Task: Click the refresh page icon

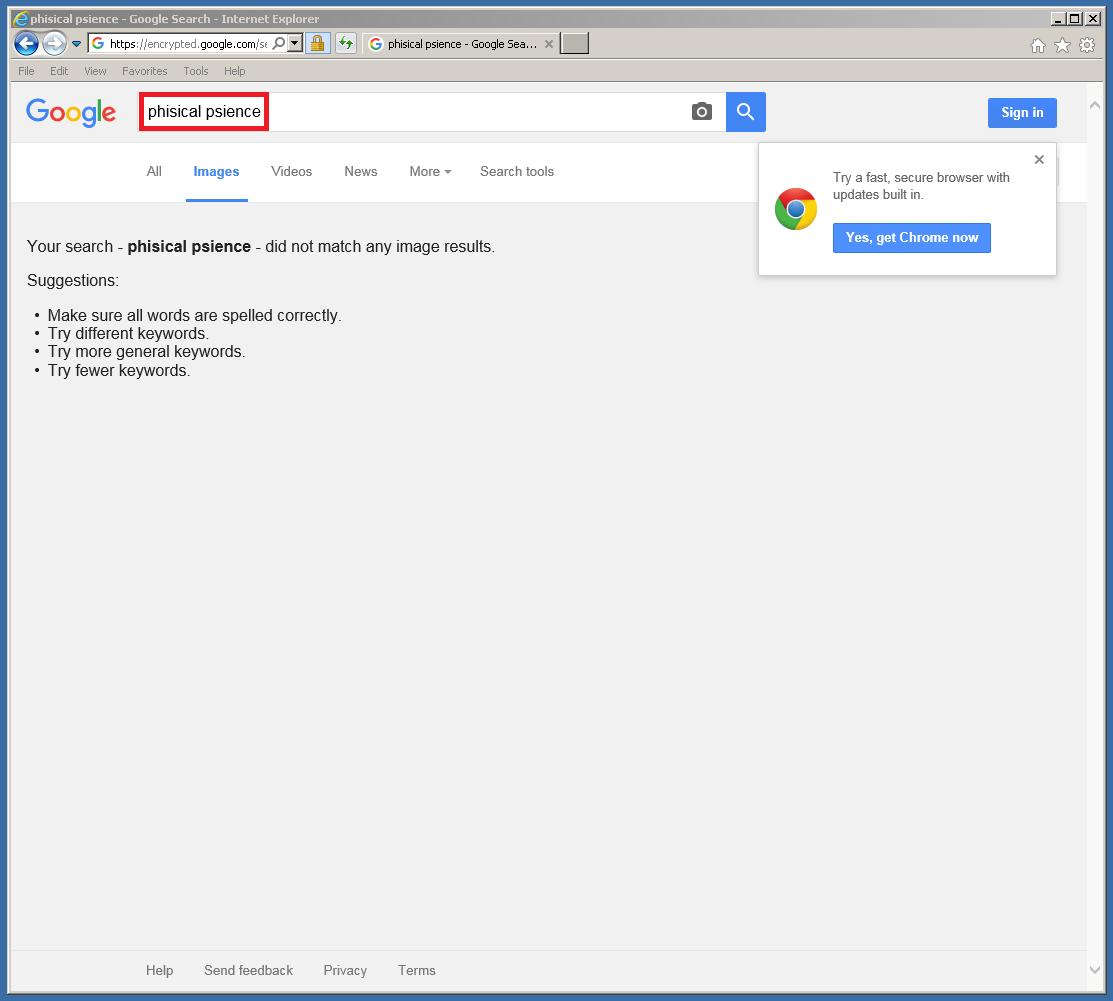Action: pos(346,43)
